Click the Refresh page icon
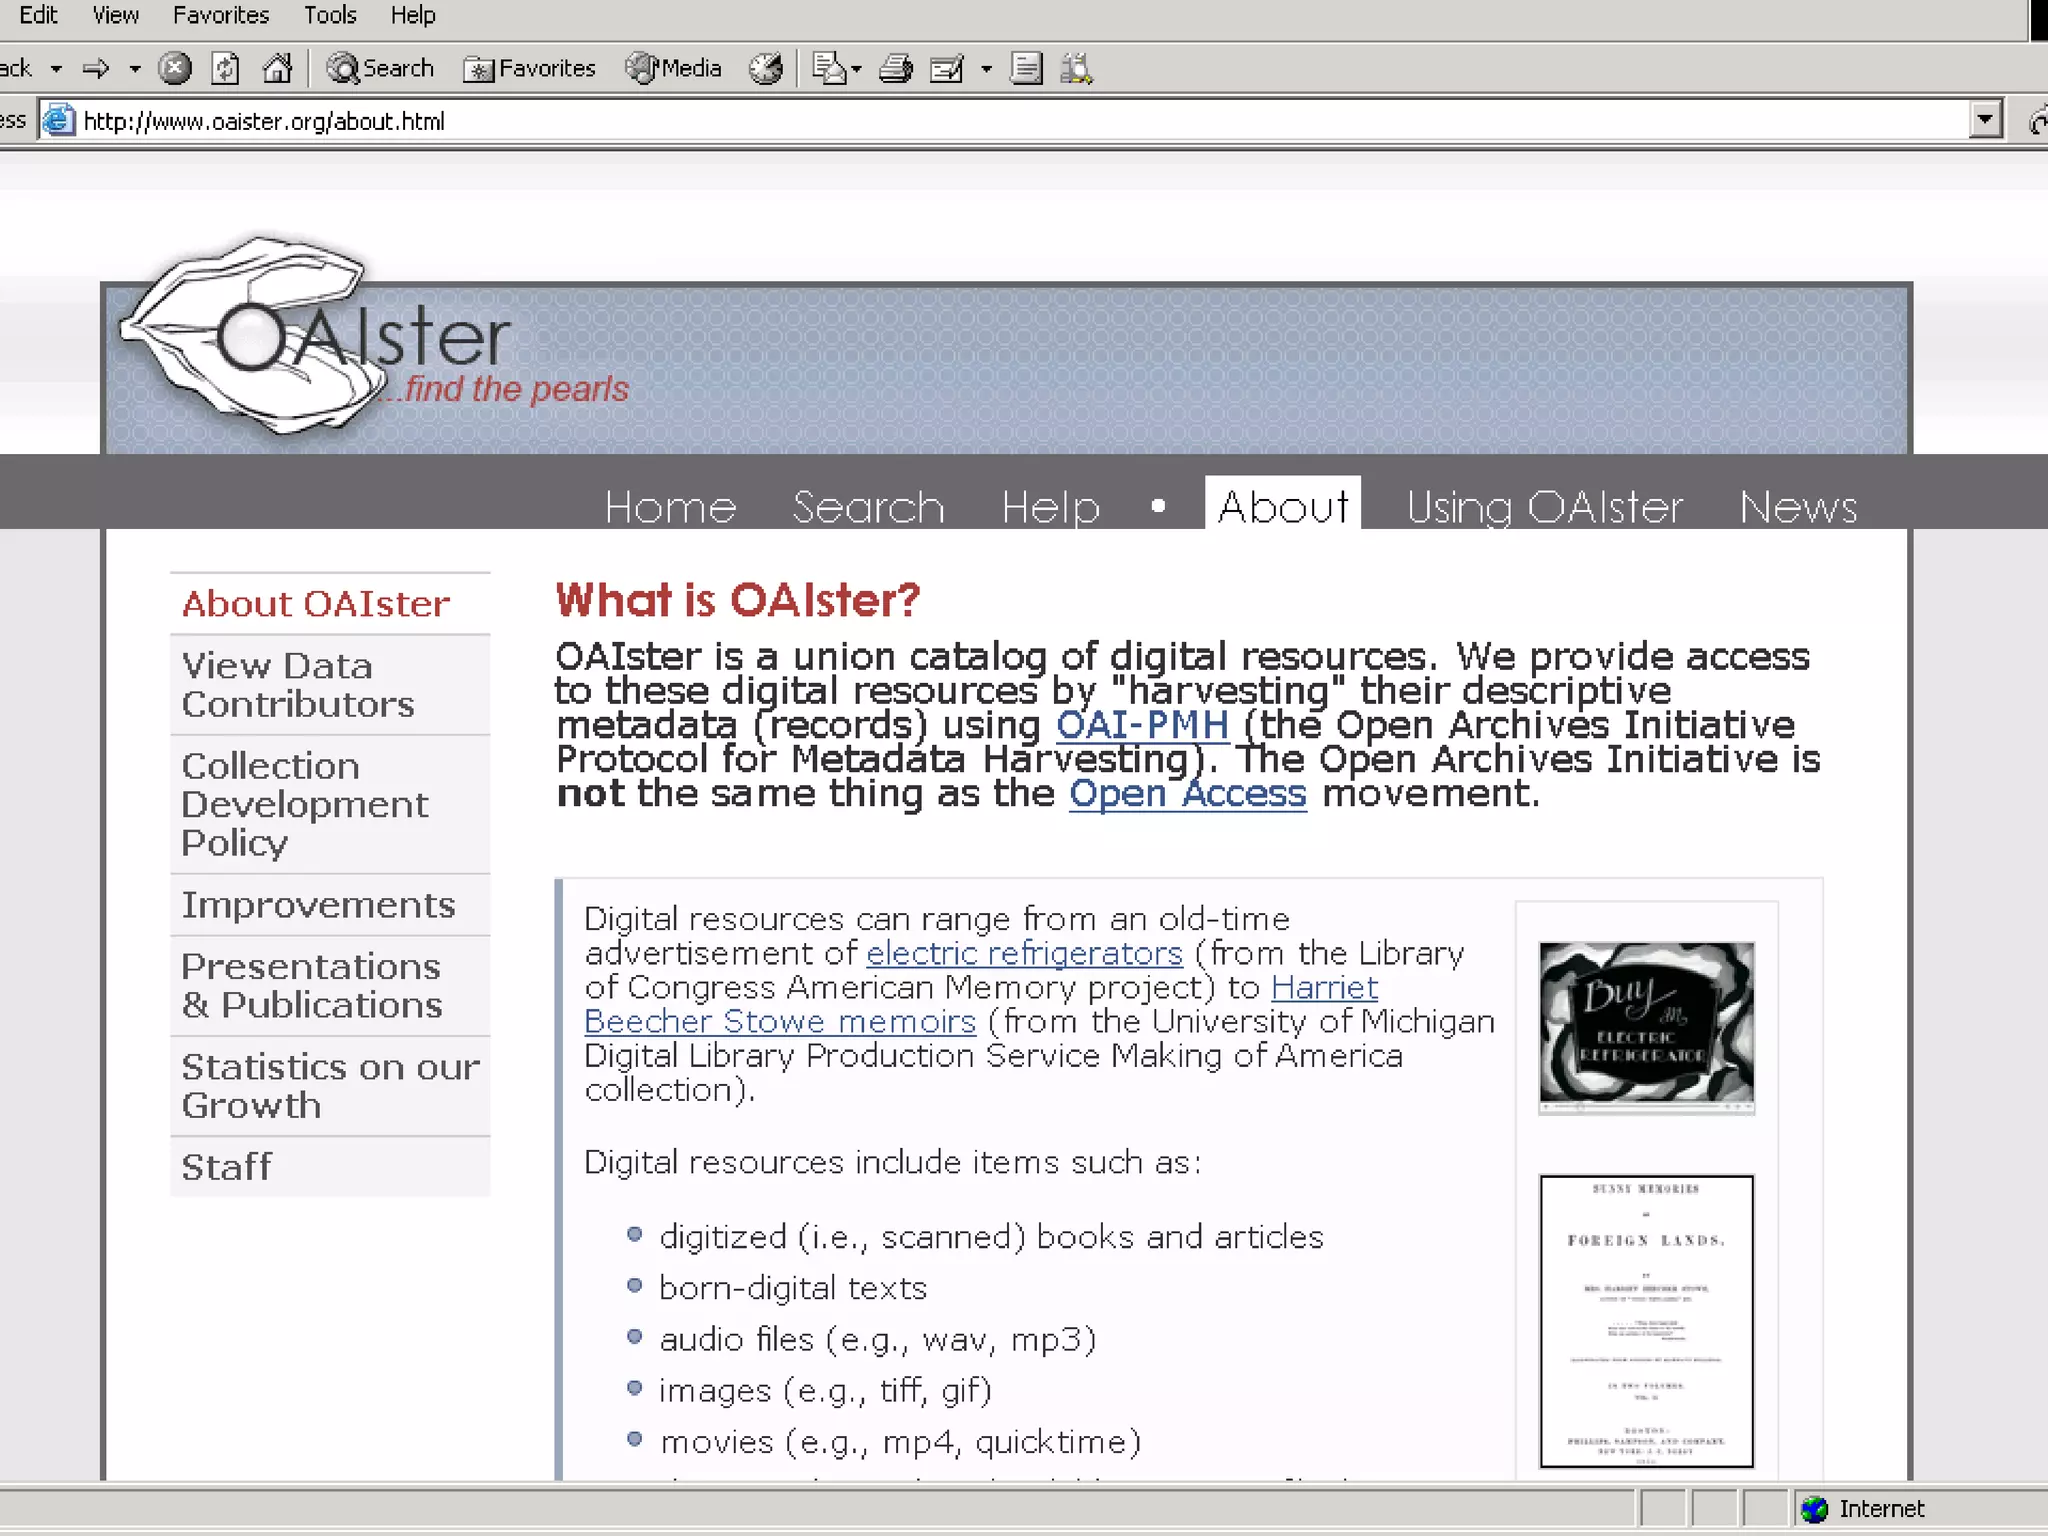2048x1536 pixels. tap(226, 68)
